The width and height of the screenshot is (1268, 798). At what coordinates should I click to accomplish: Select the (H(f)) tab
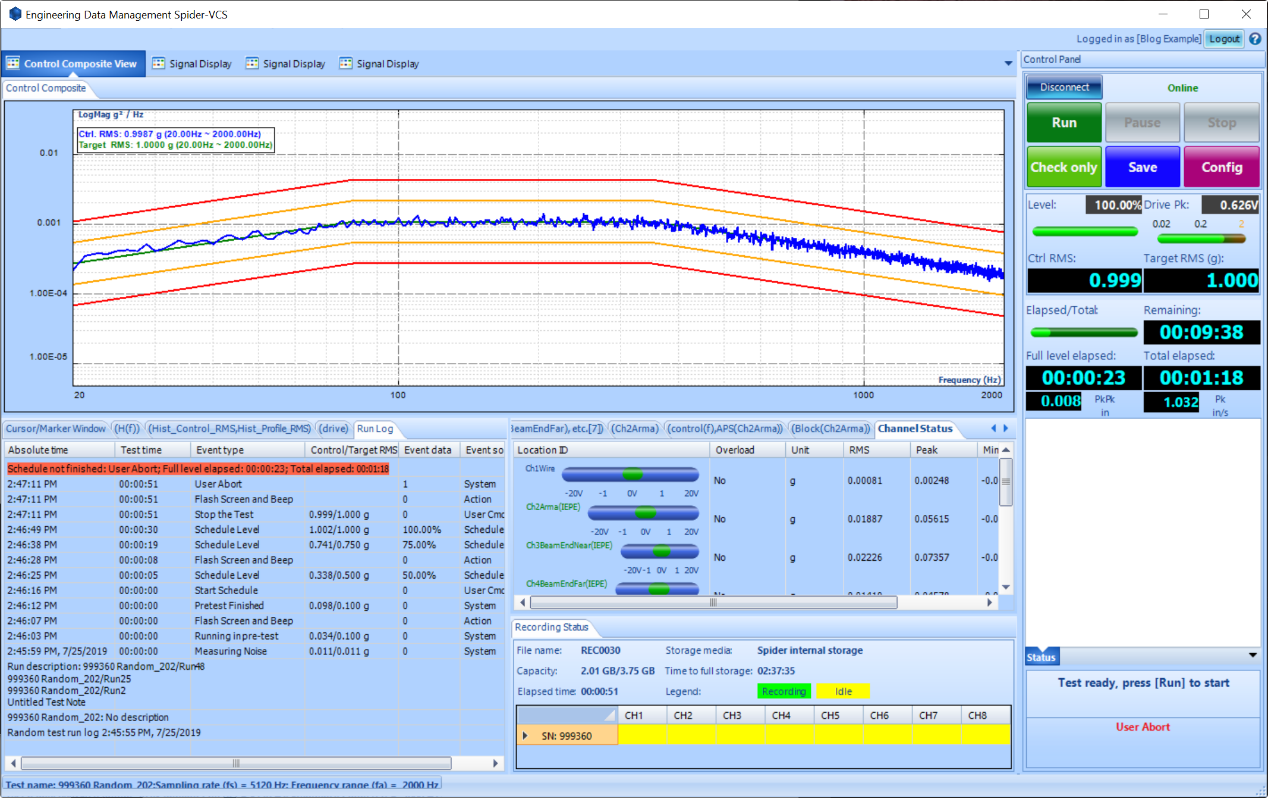pyautogui.click(x=126, y=428)
